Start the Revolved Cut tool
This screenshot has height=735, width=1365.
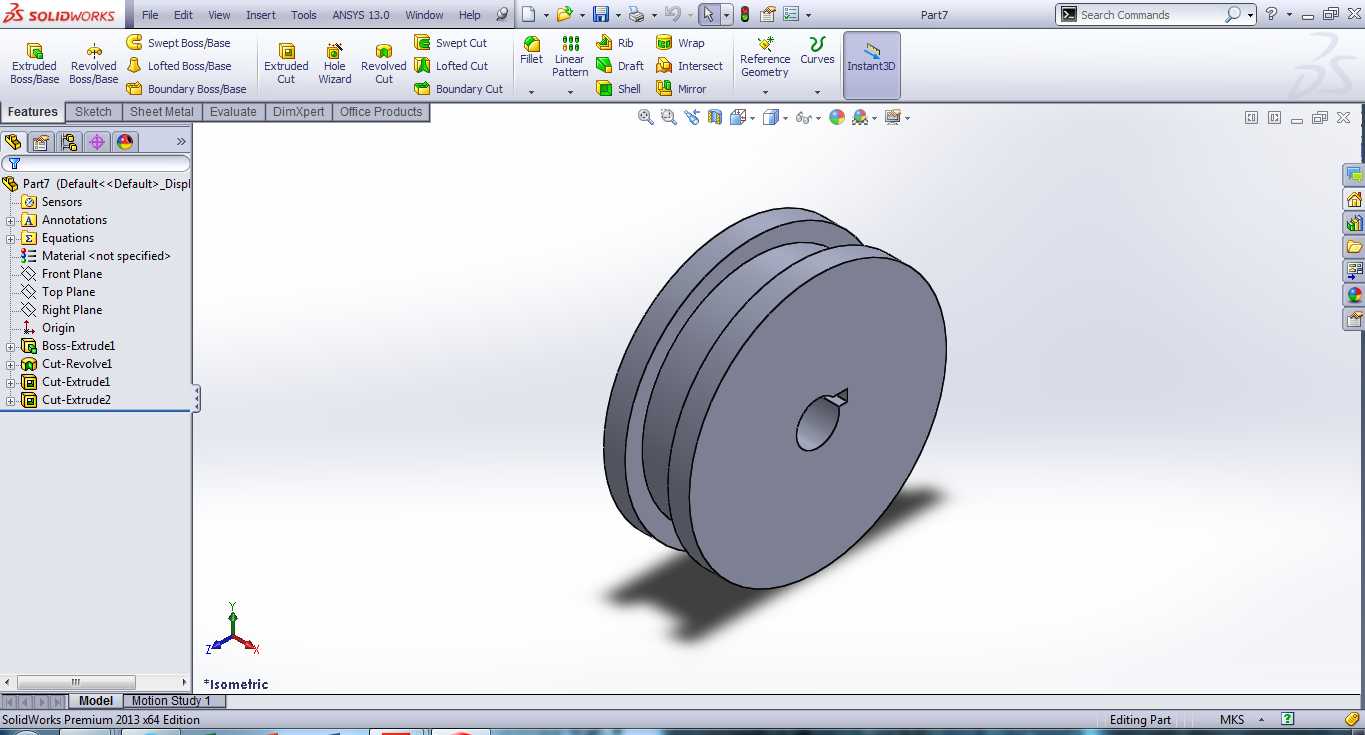pos(384,63)
